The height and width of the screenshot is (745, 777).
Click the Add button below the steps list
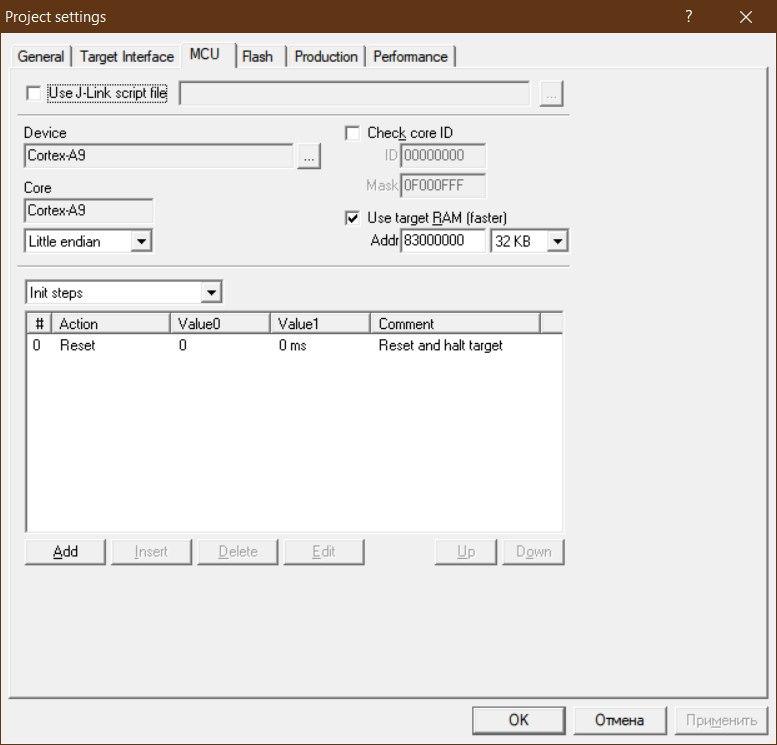[65, 552]
